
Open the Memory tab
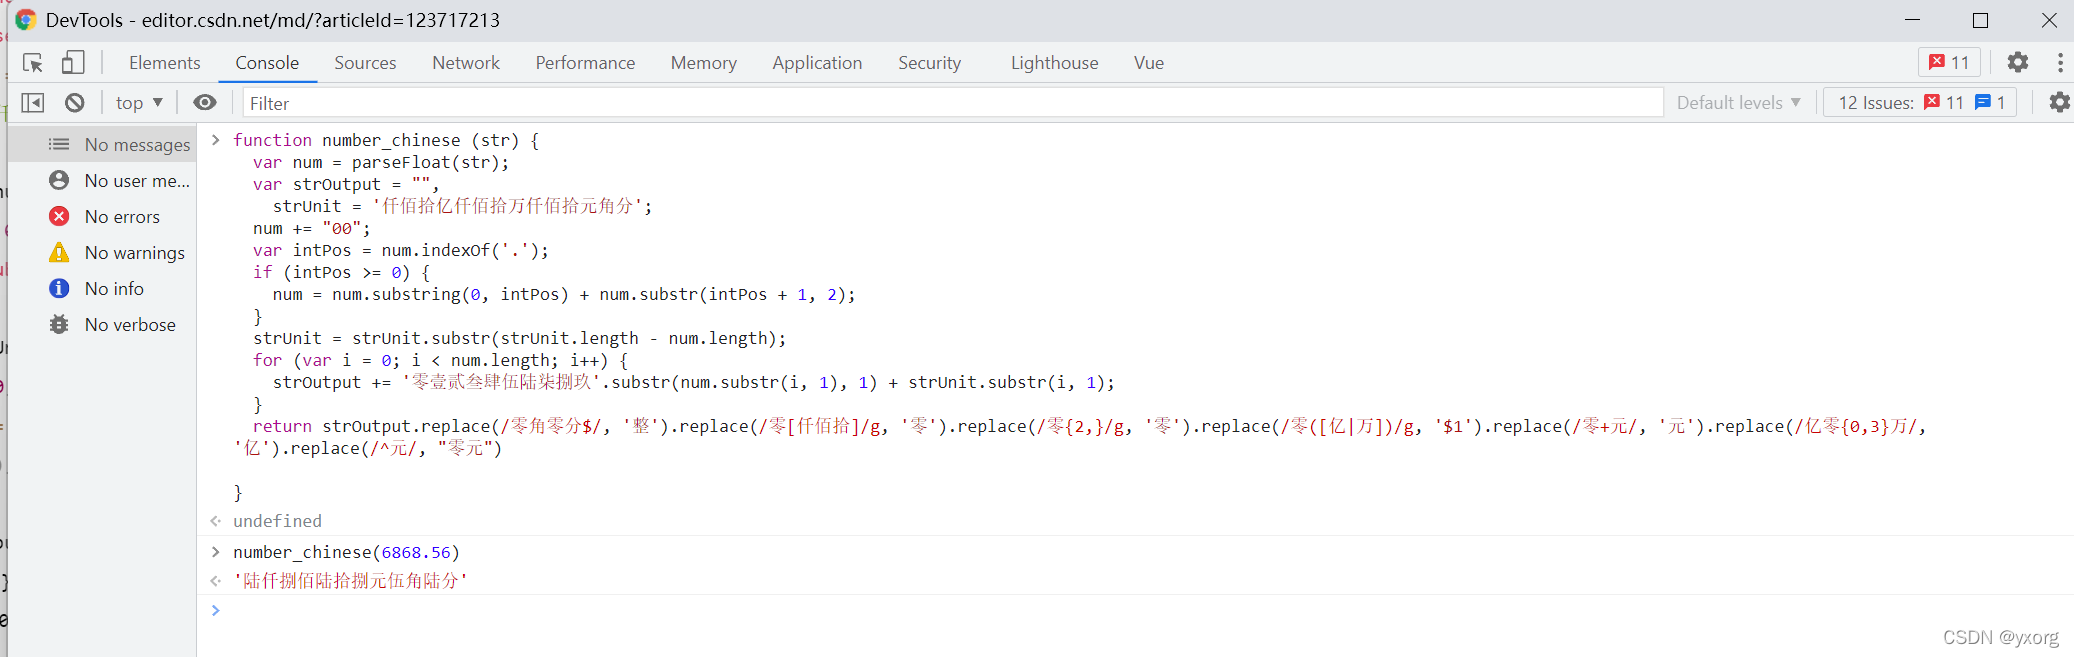click(703, 63)
